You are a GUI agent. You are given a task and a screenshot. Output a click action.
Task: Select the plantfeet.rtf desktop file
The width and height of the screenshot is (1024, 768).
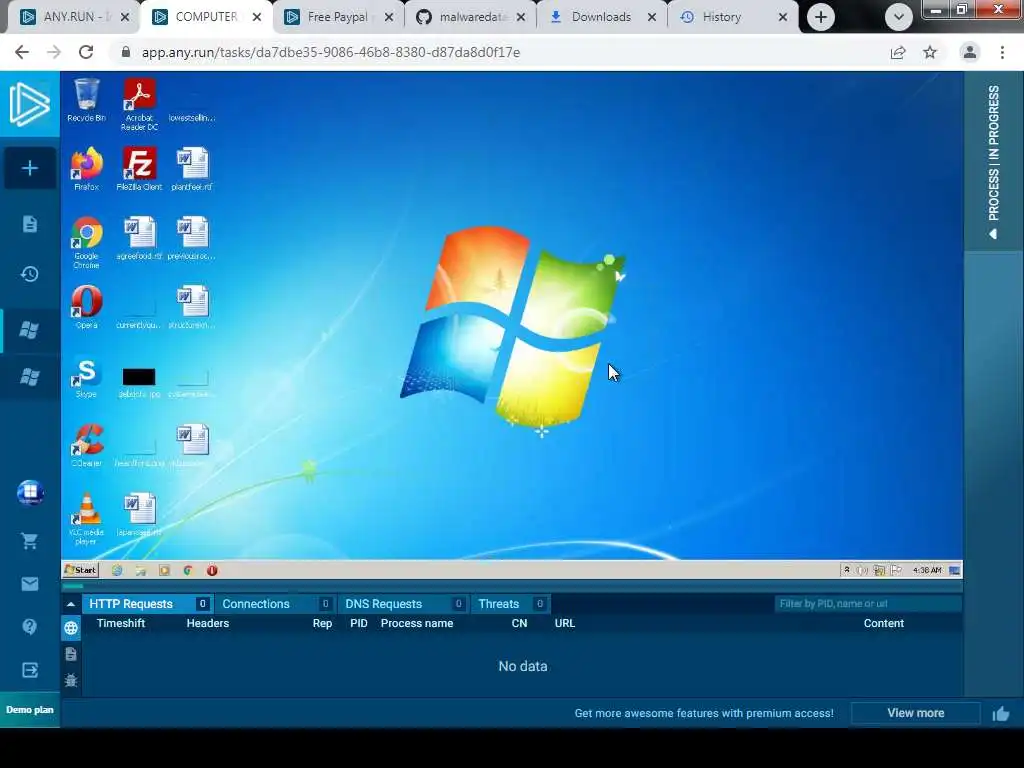192,169
